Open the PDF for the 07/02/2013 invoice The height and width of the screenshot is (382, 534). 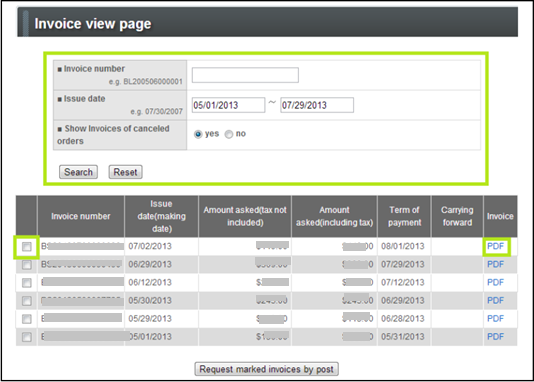495,246
